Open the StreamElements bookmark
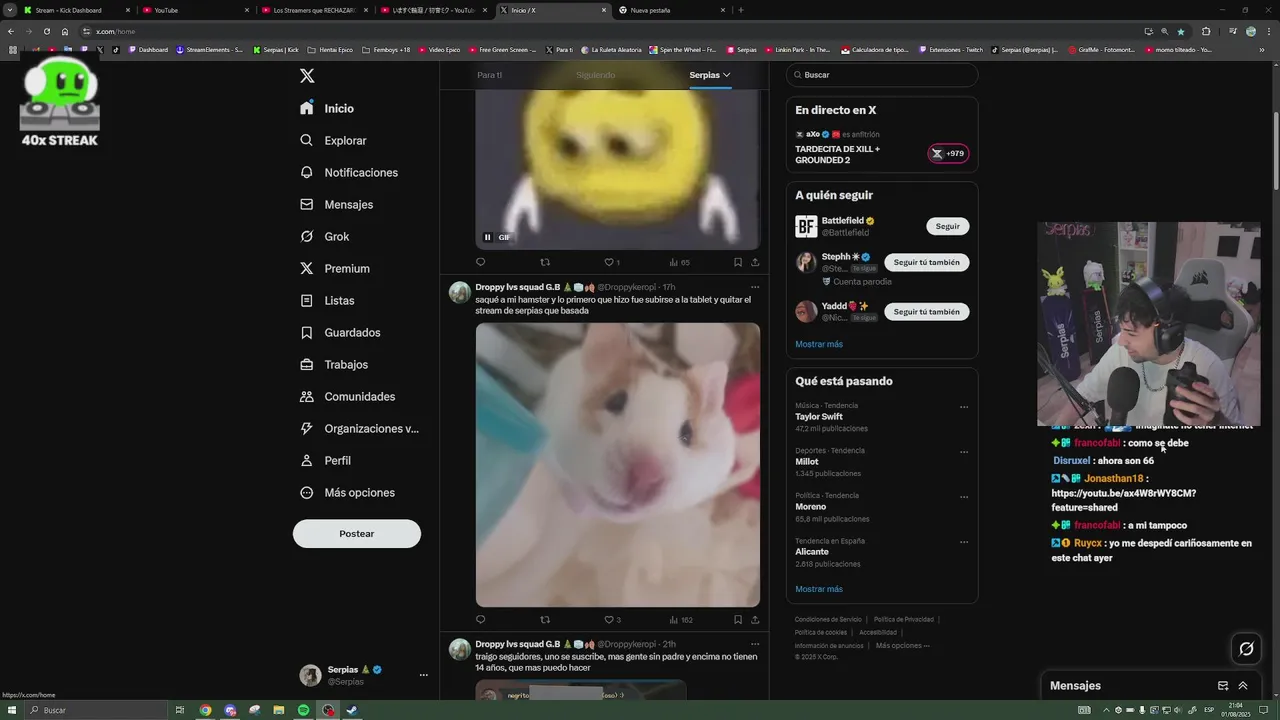Image resolution: width=1280 pixels, height=720 pixels. pos(209,49)
